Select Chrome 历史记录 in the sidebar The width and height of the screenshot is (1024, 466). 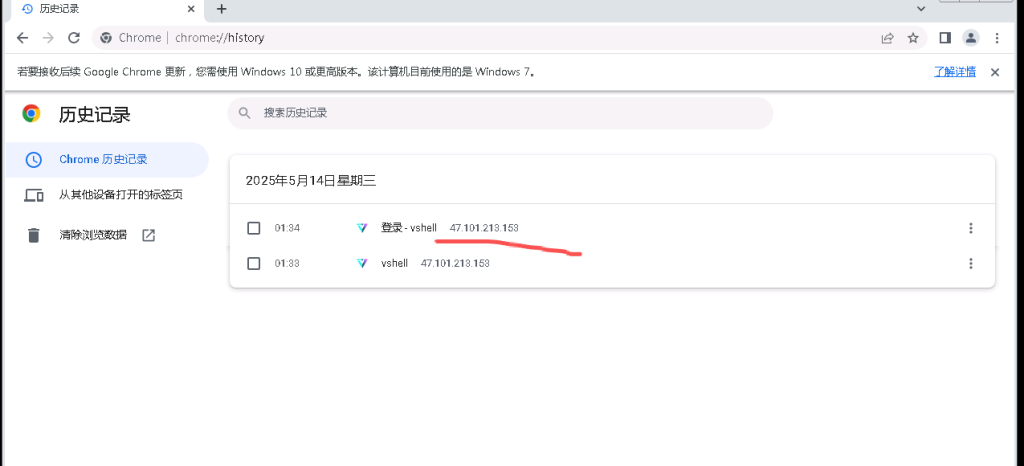(103, 159)
